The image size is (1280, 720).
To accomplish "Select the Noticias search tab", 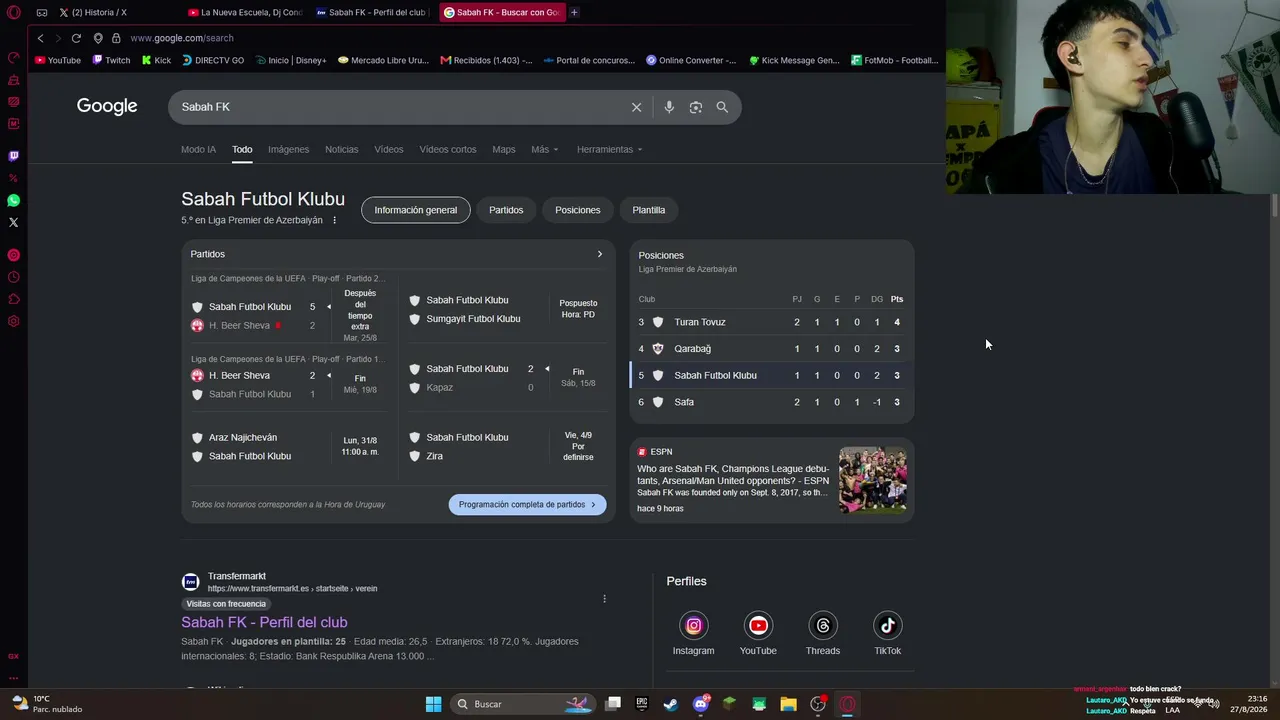I will coord(341,149).
